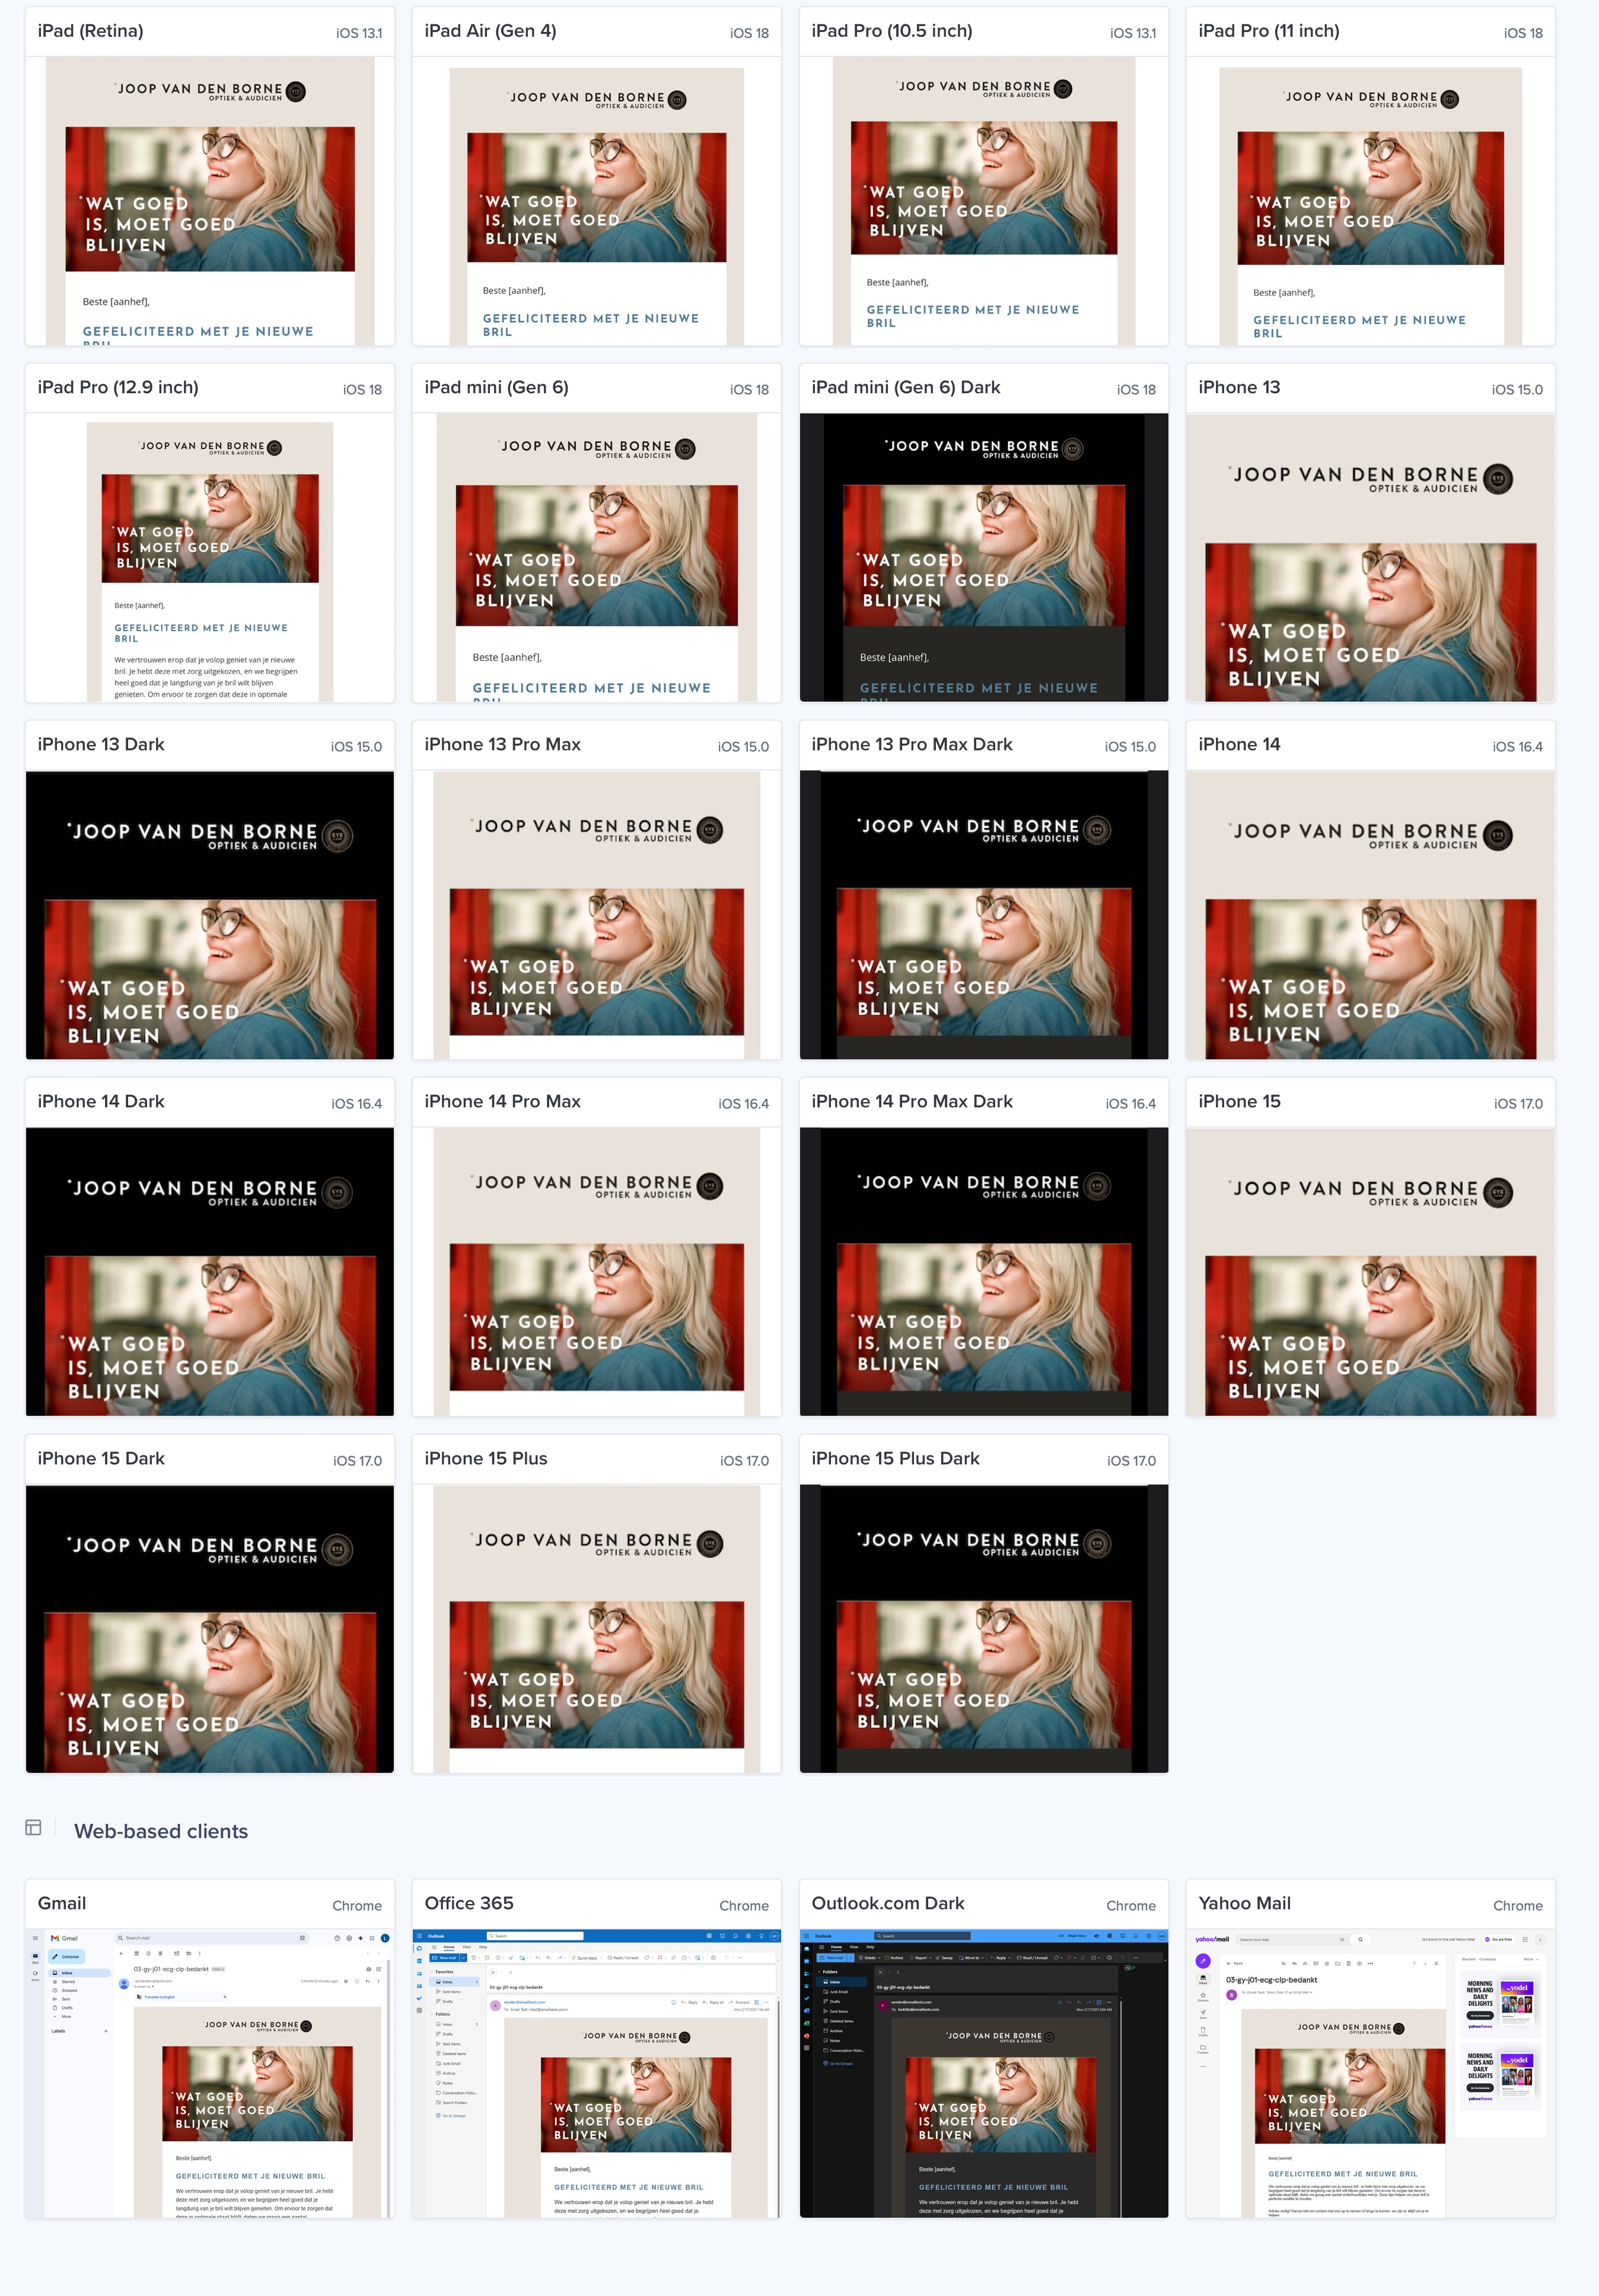1599x2296 pixels.
Task: View the iPad Pro (10.5 inch) email preview
Action: 984,201
